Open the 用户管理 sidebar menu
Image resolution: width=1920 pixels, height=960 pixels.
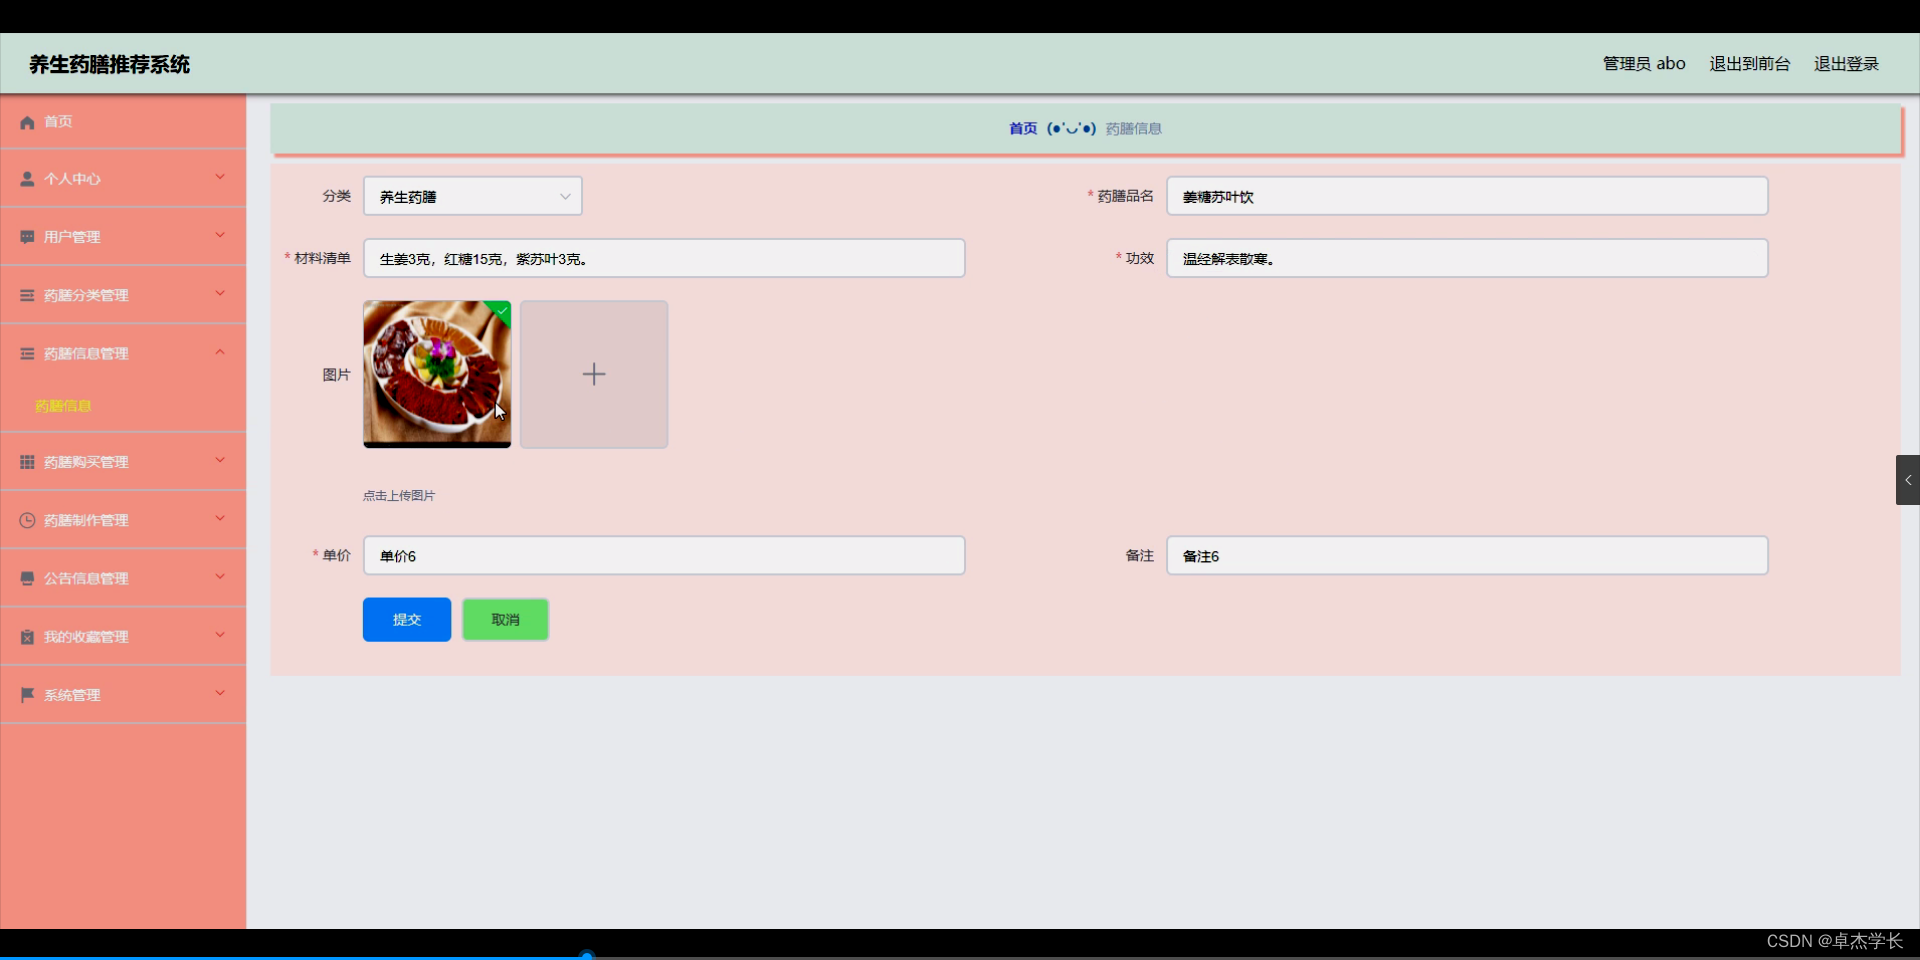(x=123, y=237)
